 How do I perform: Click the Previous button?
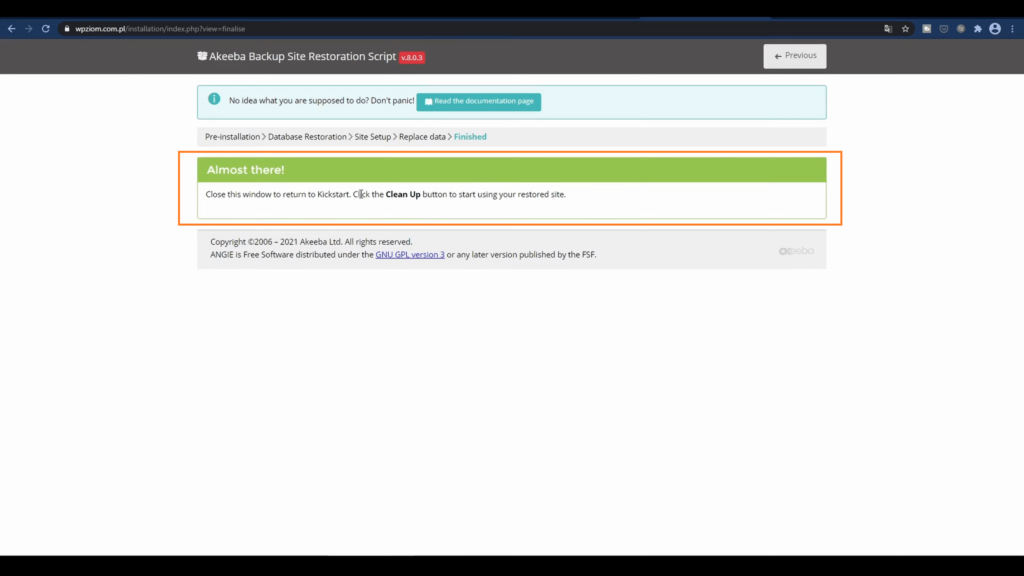794,56
